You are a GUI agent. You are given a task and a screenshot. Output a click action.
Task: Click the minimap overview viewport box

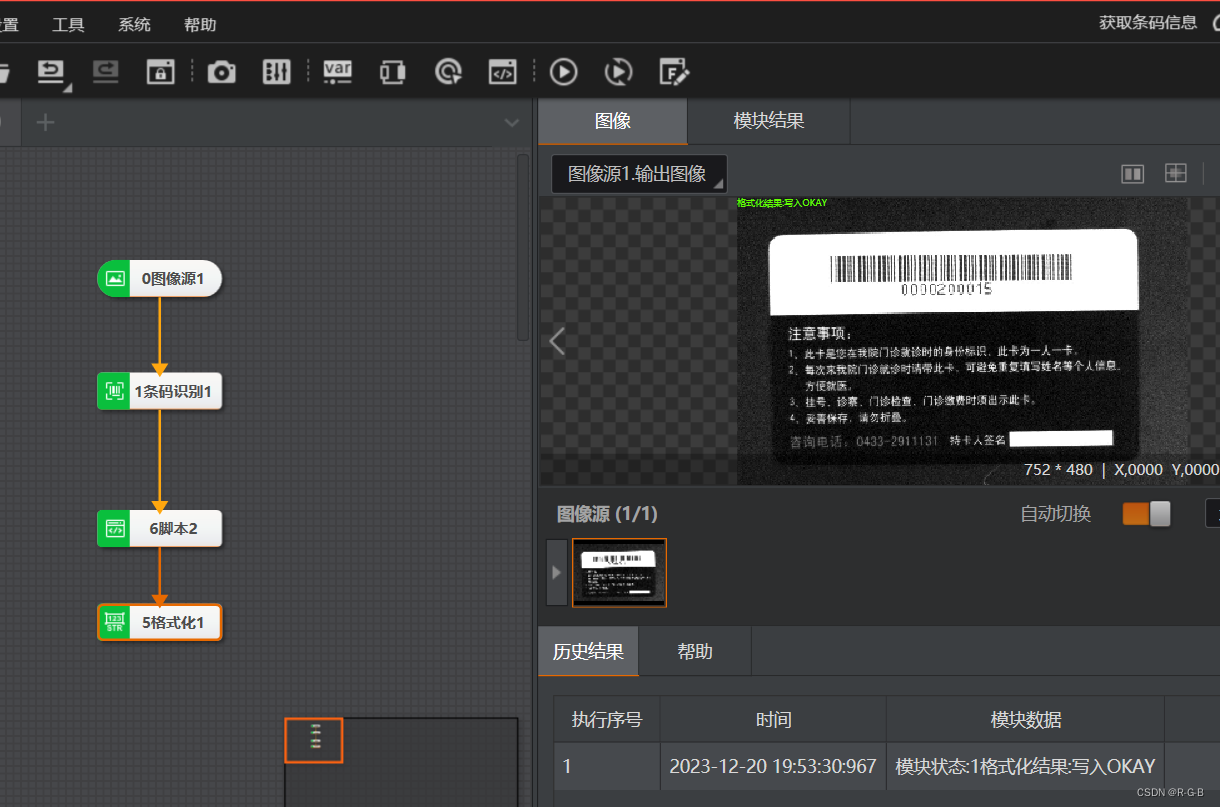(x=314, y=740)
